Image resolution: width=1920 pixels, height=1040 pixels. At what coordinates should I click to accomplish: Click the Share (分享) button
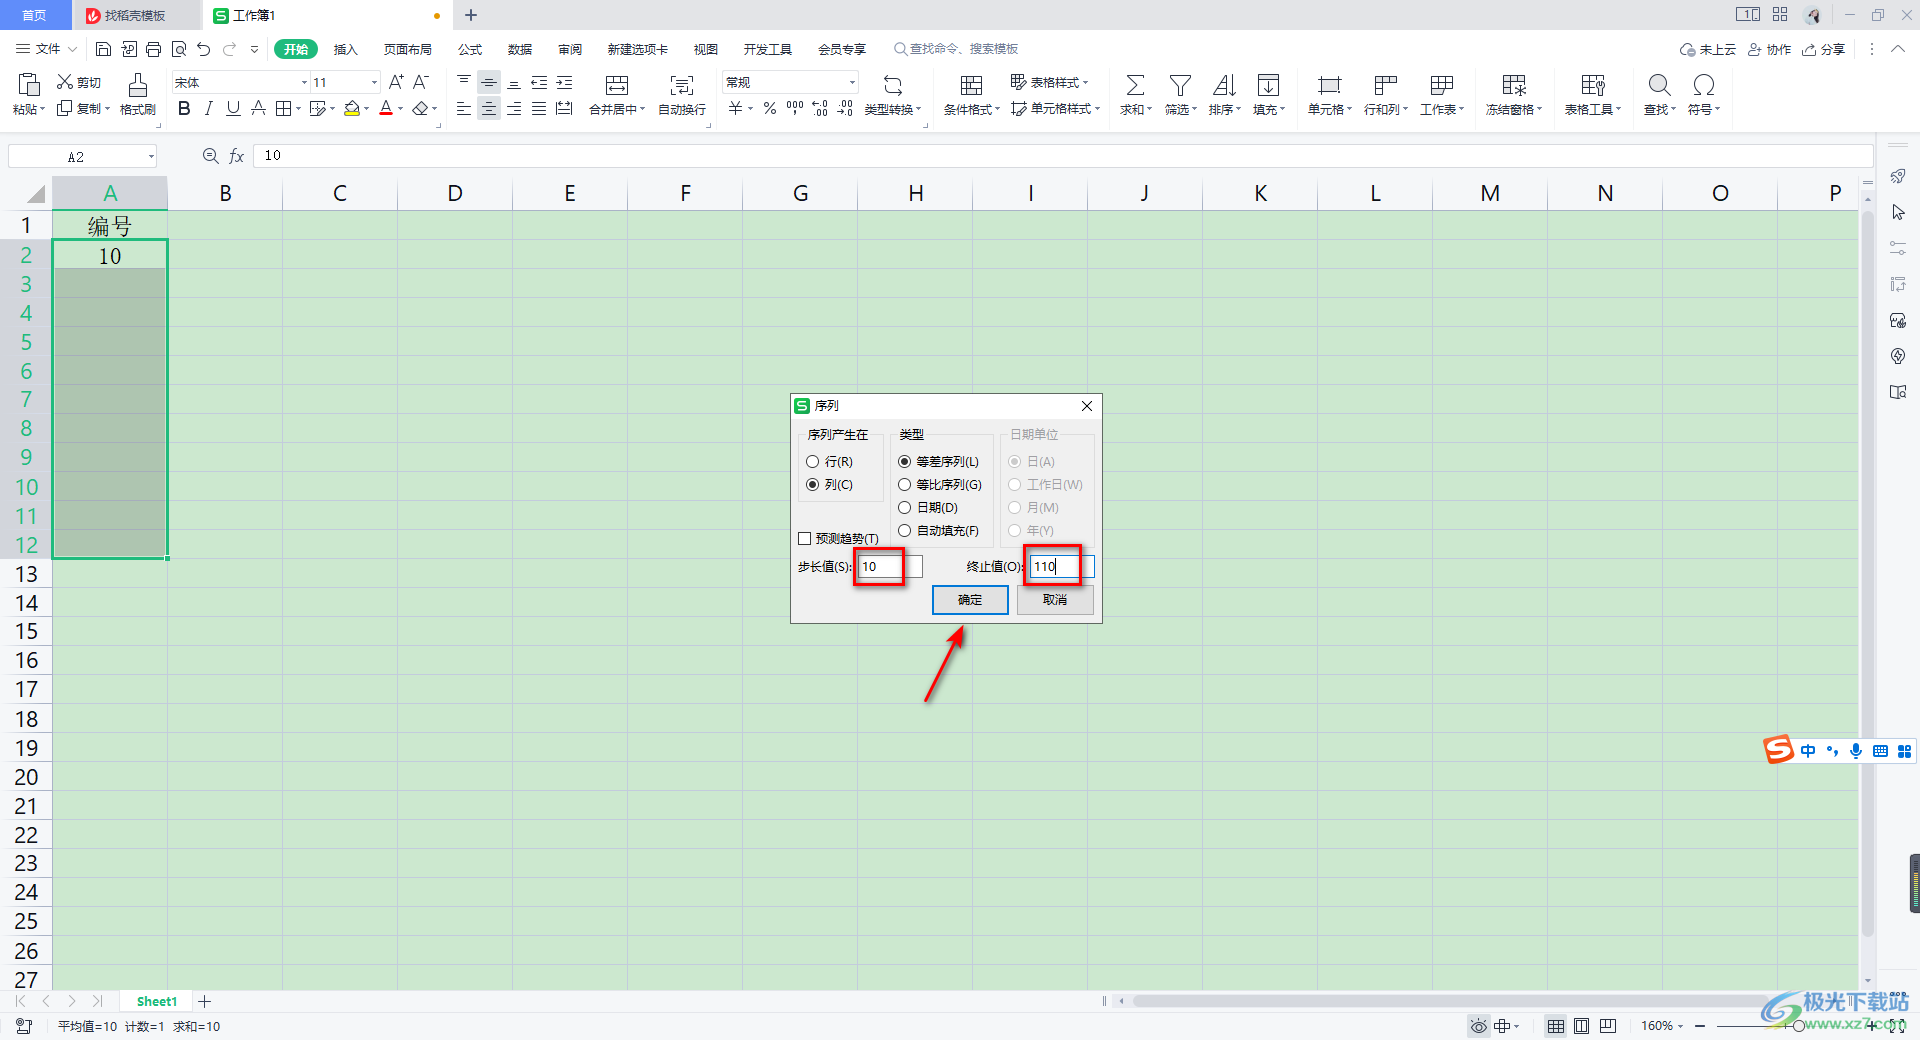point(1823,49)
